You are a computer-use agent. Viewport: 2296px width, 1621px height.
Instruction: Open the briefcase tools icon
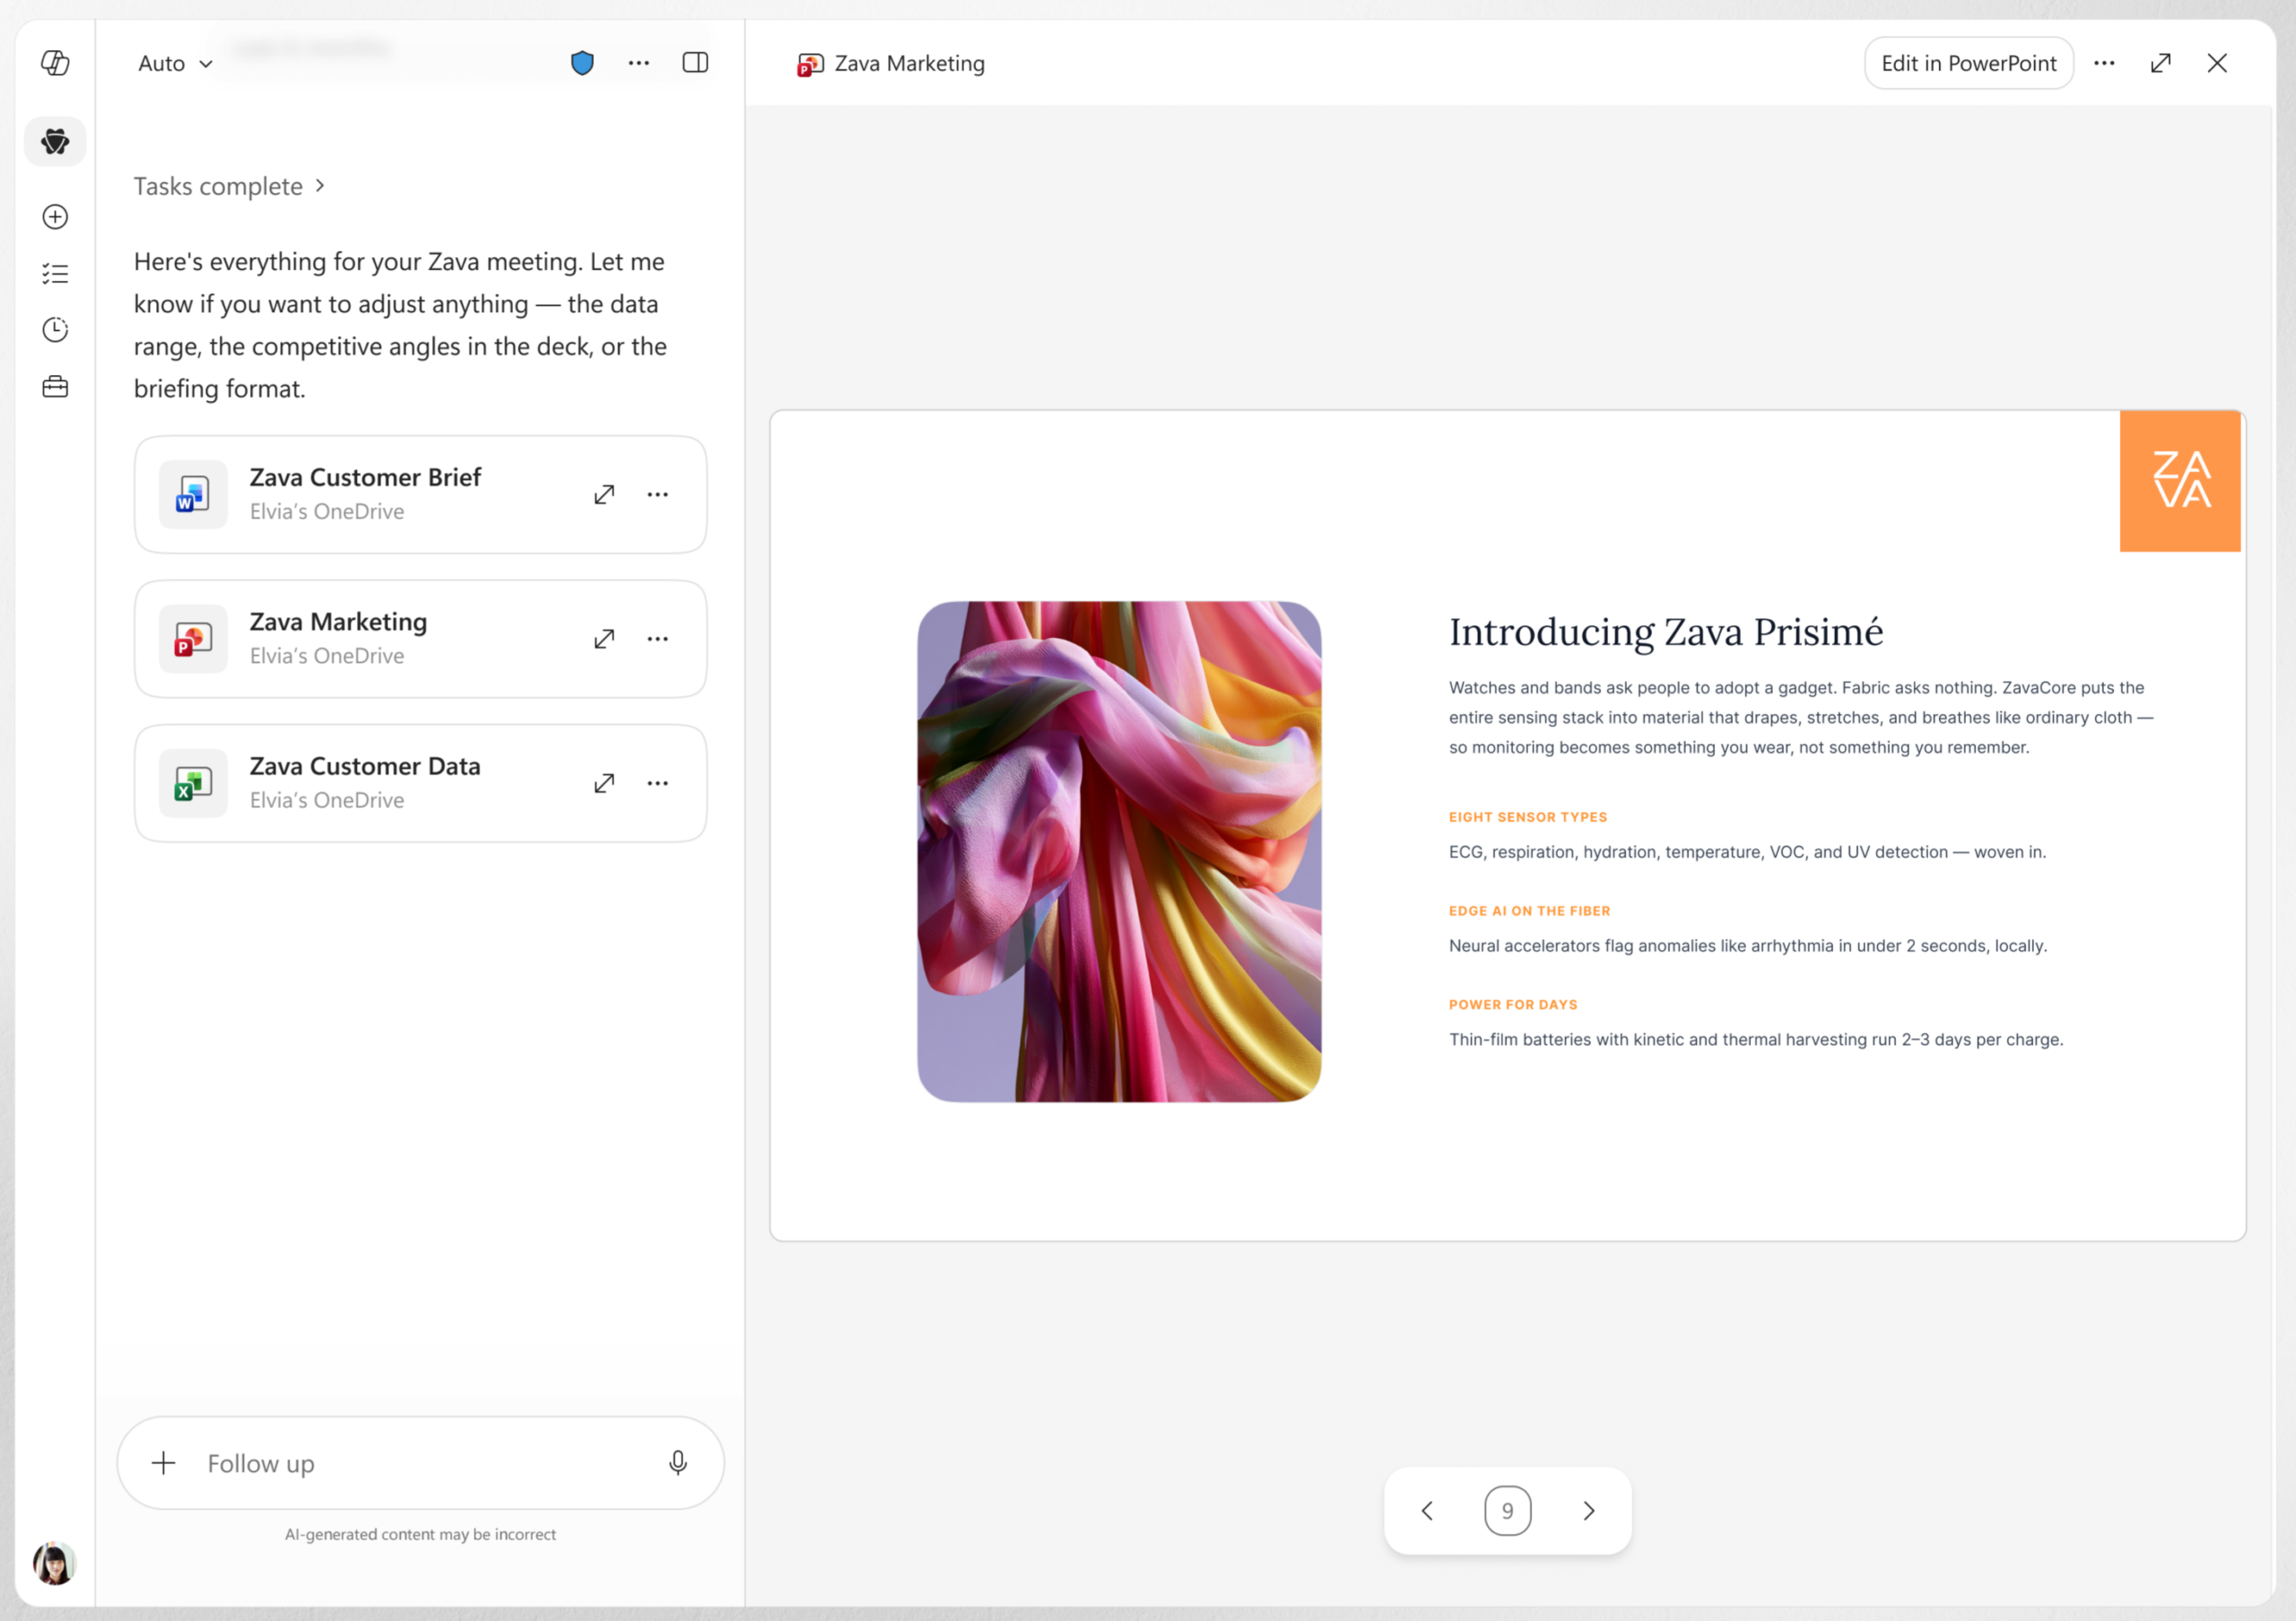coord(55,387)
